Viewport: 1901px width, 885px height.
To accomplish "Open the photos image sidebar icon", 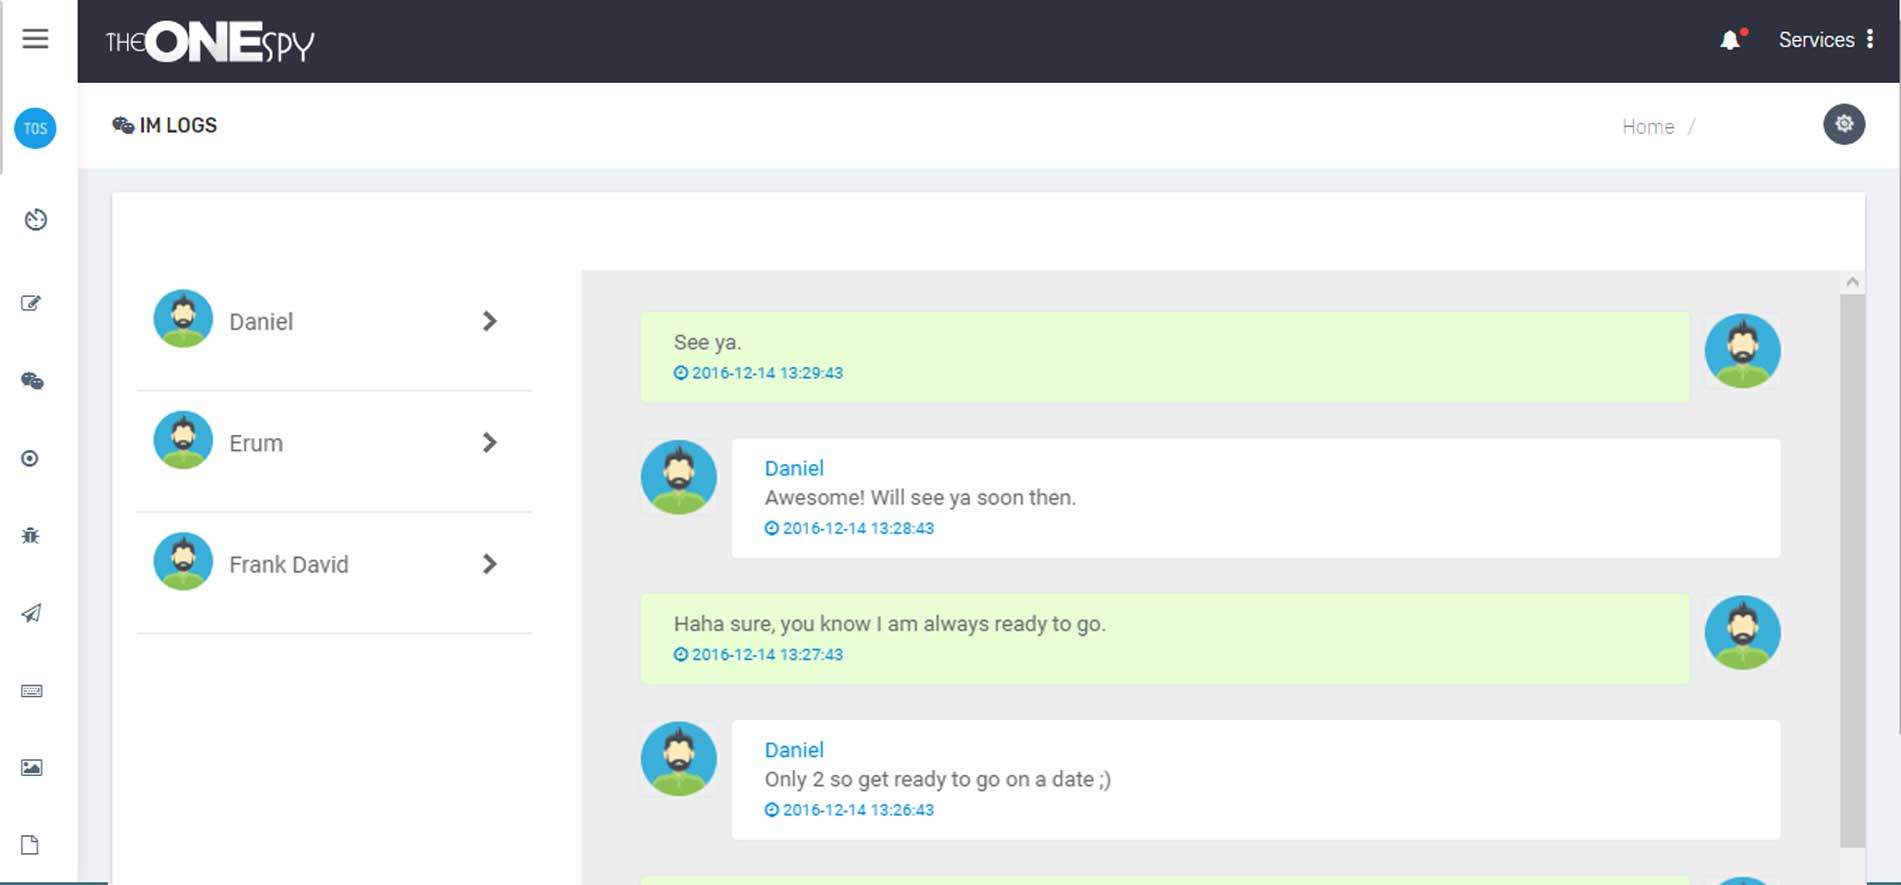I will pos(31,768).
